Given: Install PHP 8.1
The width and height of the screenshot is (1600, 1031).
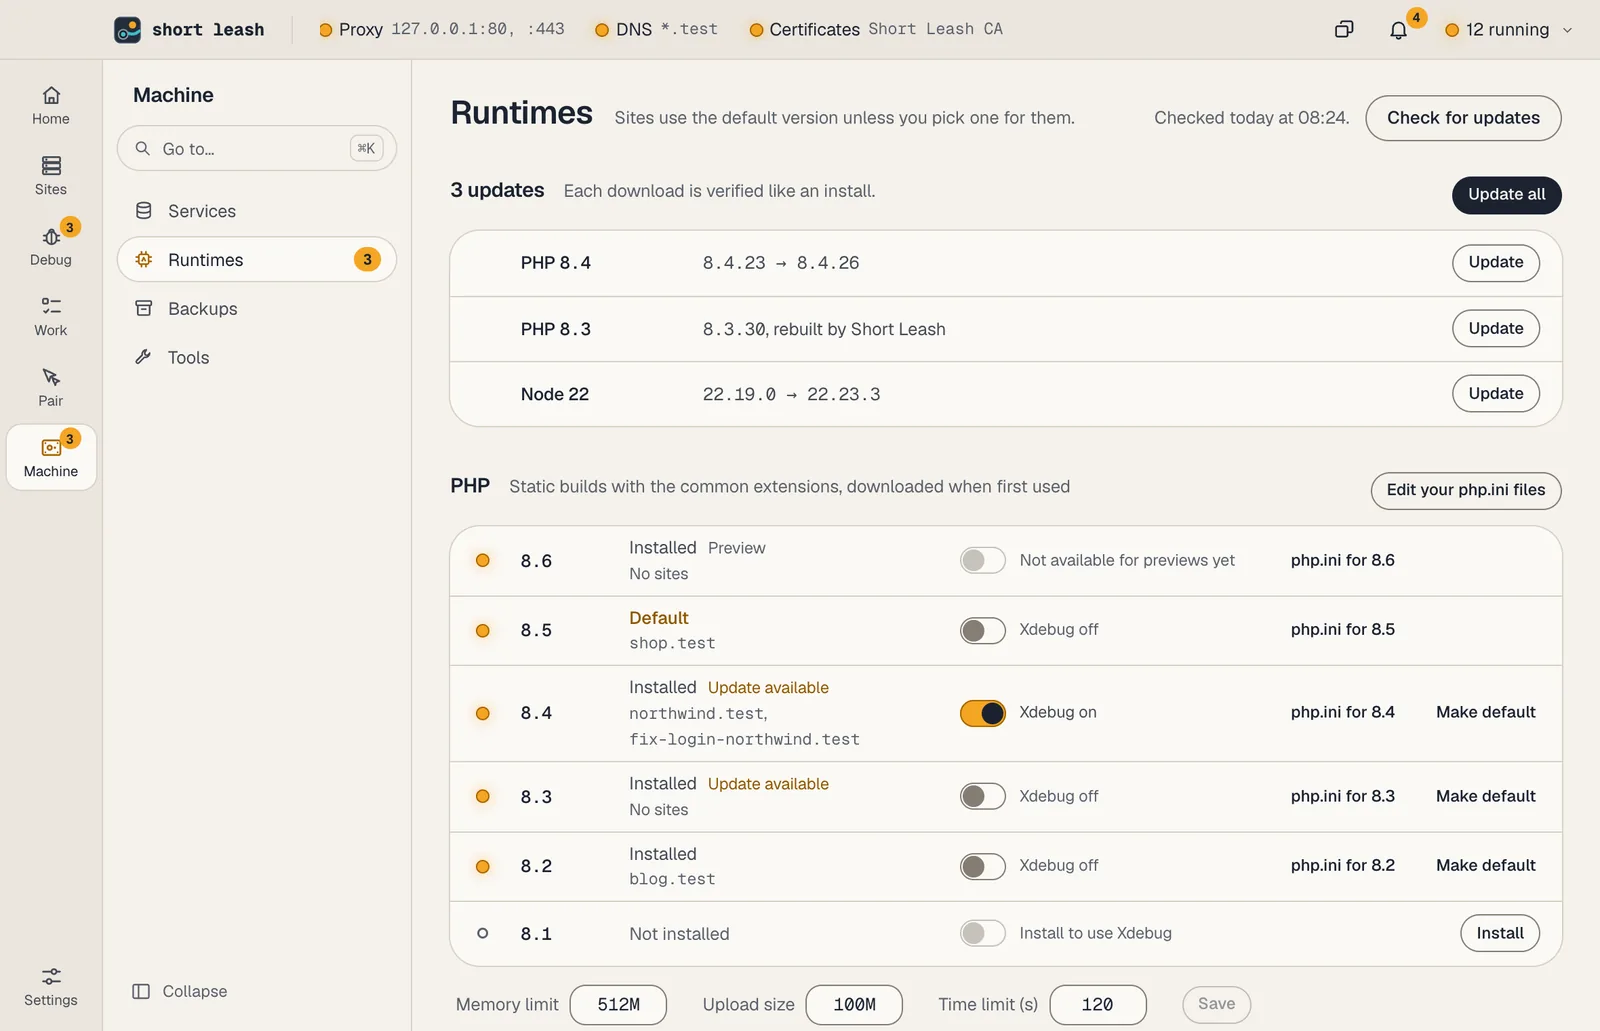Looking at the screenshot, I should click(1500, 933).
